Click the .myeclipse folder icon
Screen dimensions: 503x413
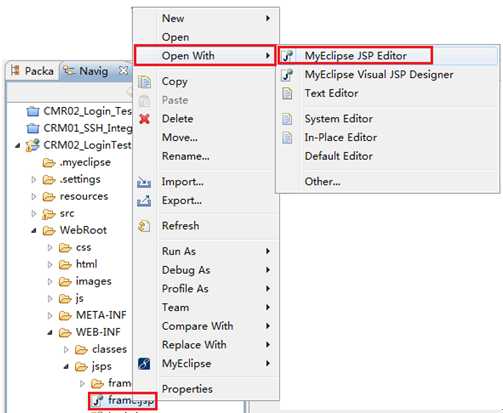(49, 163)
